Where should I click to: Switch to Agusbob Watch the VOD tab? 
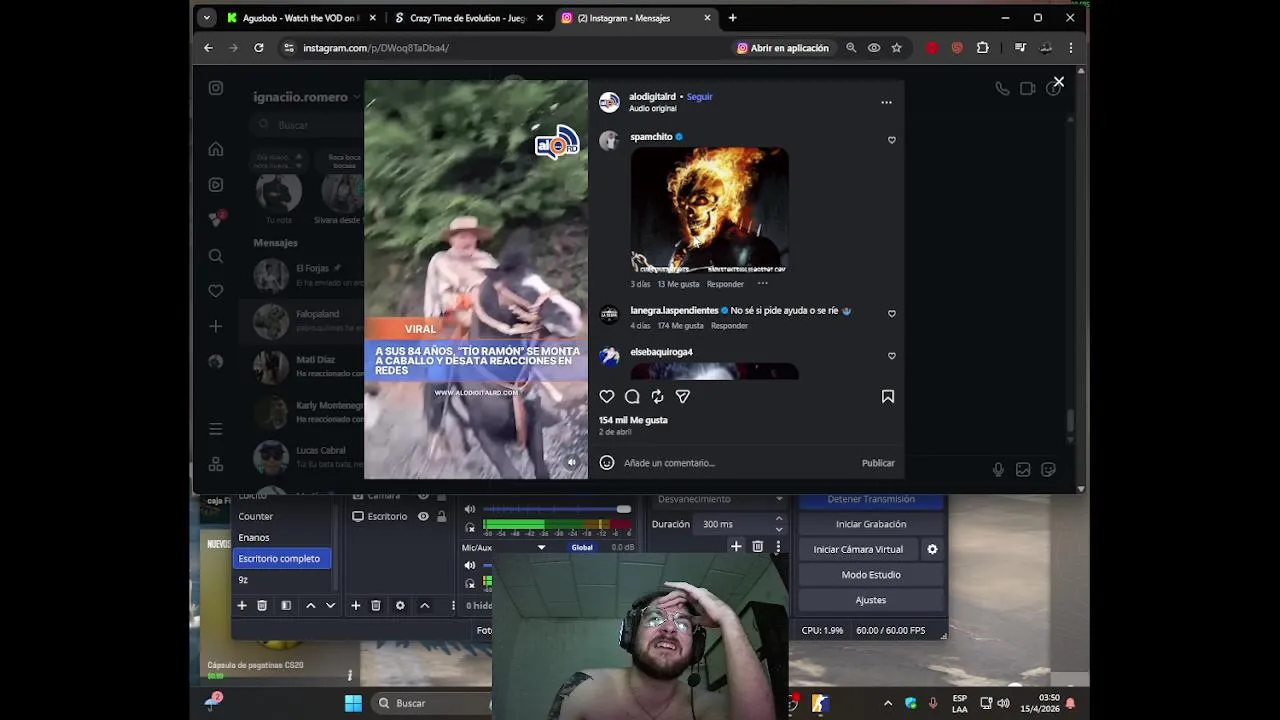pos(301,18)
